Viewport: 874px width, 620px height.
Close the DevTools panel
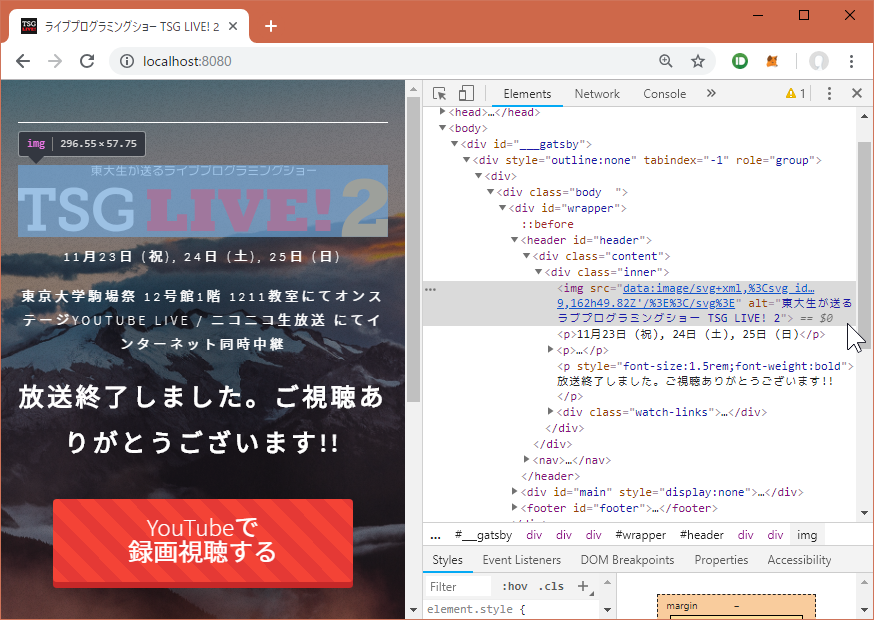pos(857,93)
